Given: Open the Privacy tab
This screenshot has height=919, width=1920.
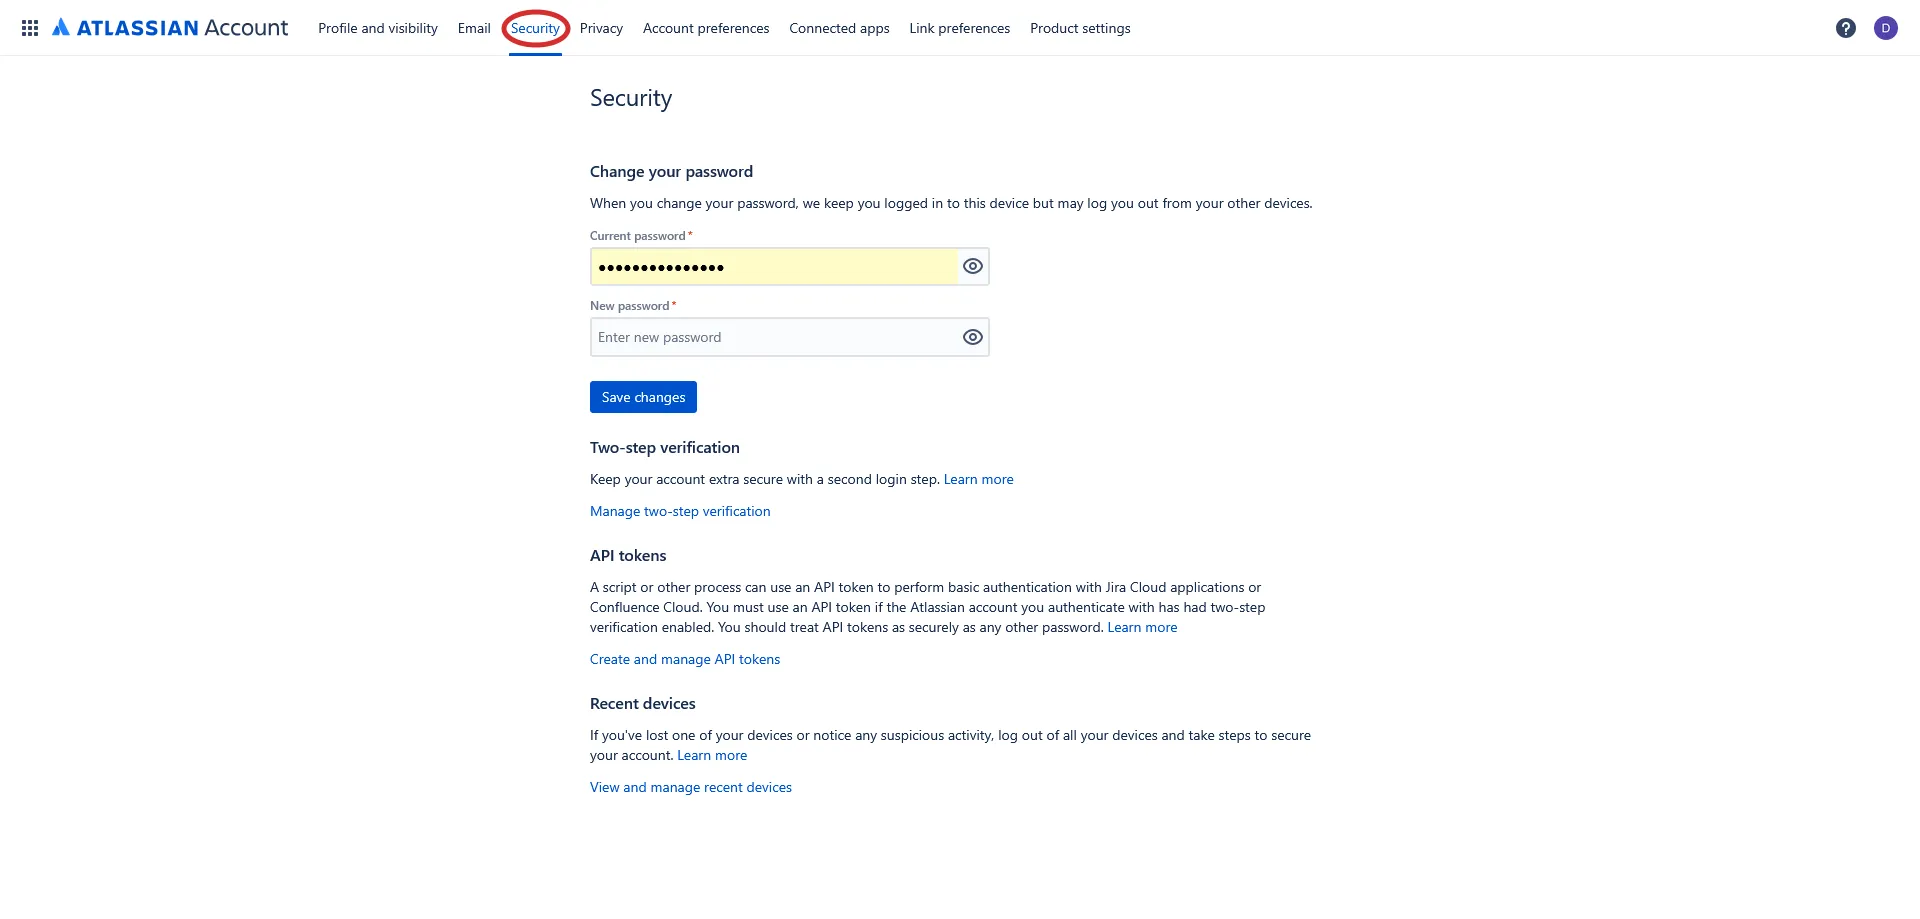Looking at the screenshot, I should (x=601, y=28).
